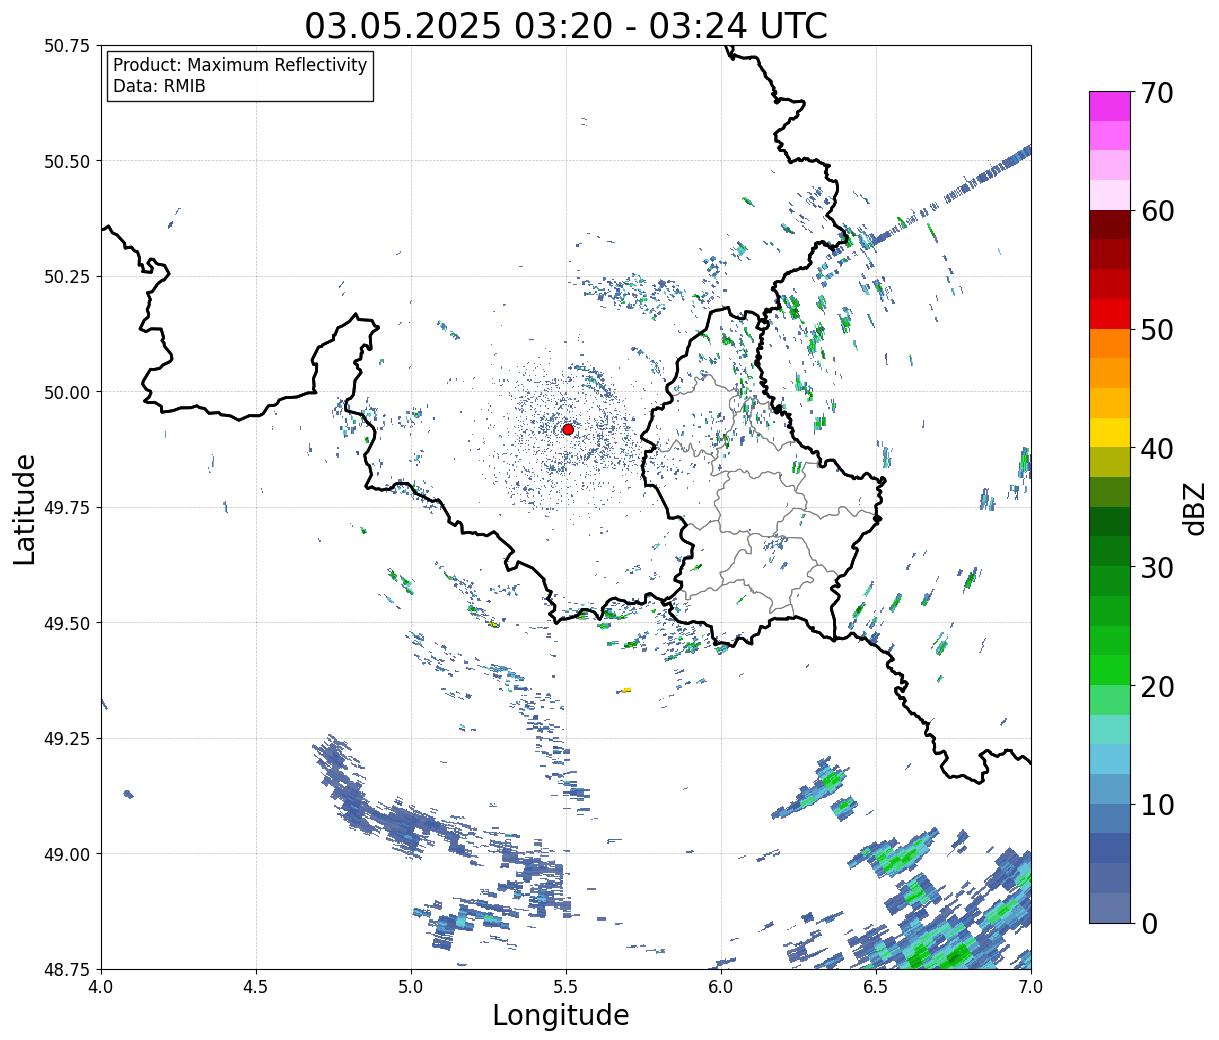Click latitude tick label '49.25'
Screen dimensions: 1219x1040
click(x=67, y=739)
